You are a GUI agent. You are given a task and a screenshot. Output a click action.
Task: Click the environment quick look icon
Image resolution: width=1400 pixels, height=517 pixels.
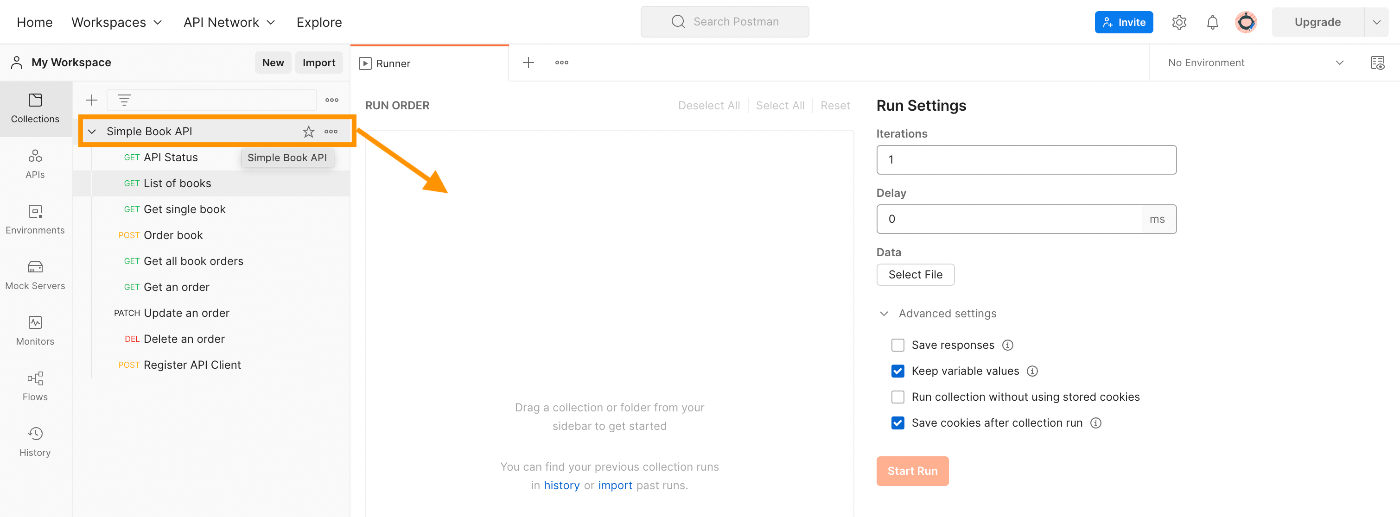point(1378,62)
